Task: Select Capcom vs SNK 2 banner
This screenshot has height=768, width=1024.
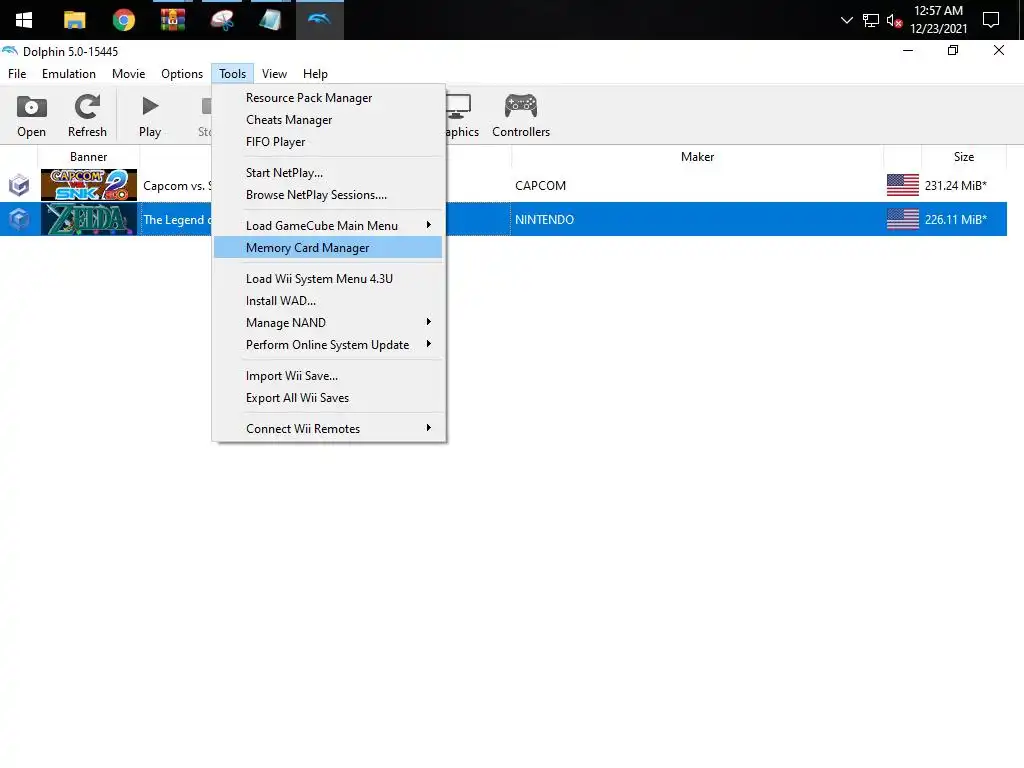Action: (89, 185)
